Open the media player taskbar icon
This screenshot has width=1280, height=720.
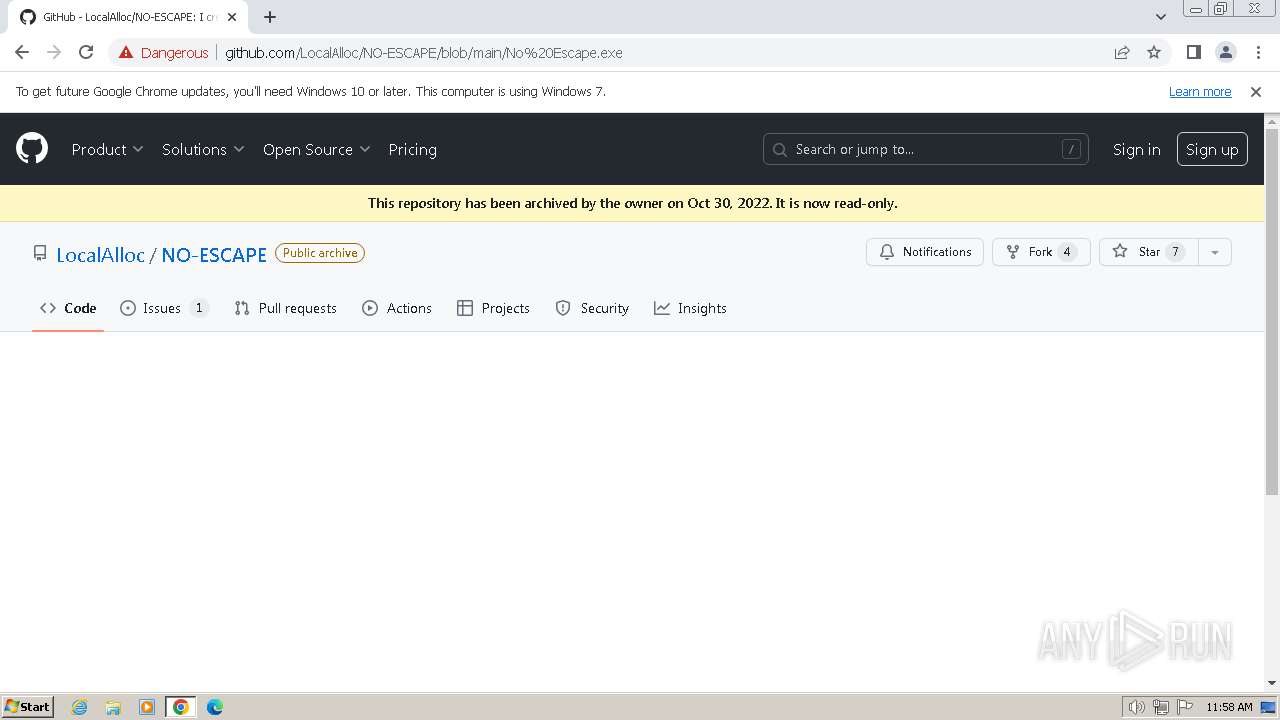147,707
